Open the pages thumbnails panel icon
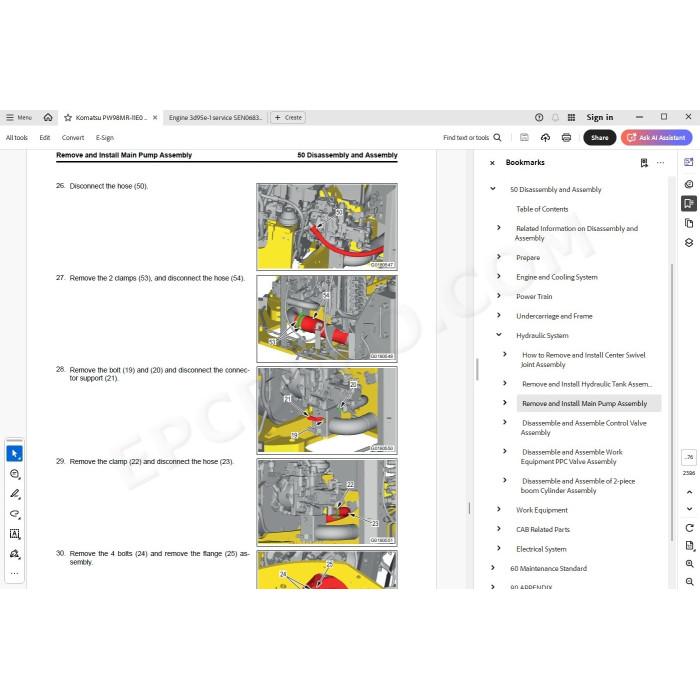The height and width of the screenshot is (700, 700). pyautogui.click(x=689, y=223)
